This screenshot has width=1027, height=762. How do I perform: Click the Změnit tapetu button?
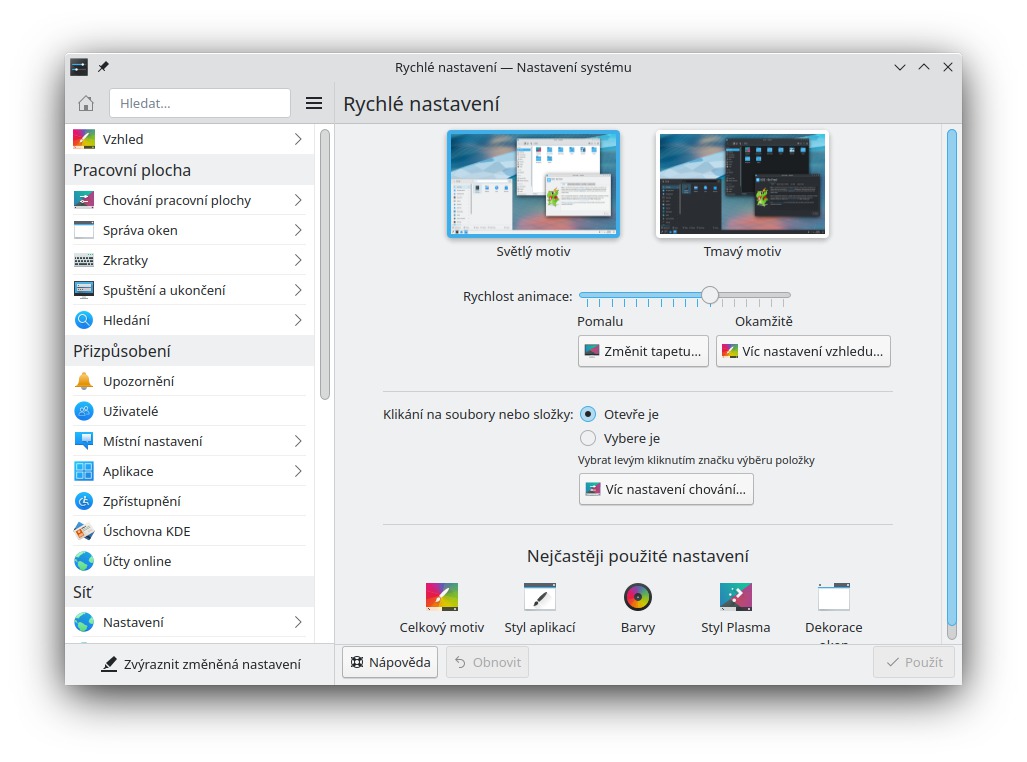tap(644, 351)
